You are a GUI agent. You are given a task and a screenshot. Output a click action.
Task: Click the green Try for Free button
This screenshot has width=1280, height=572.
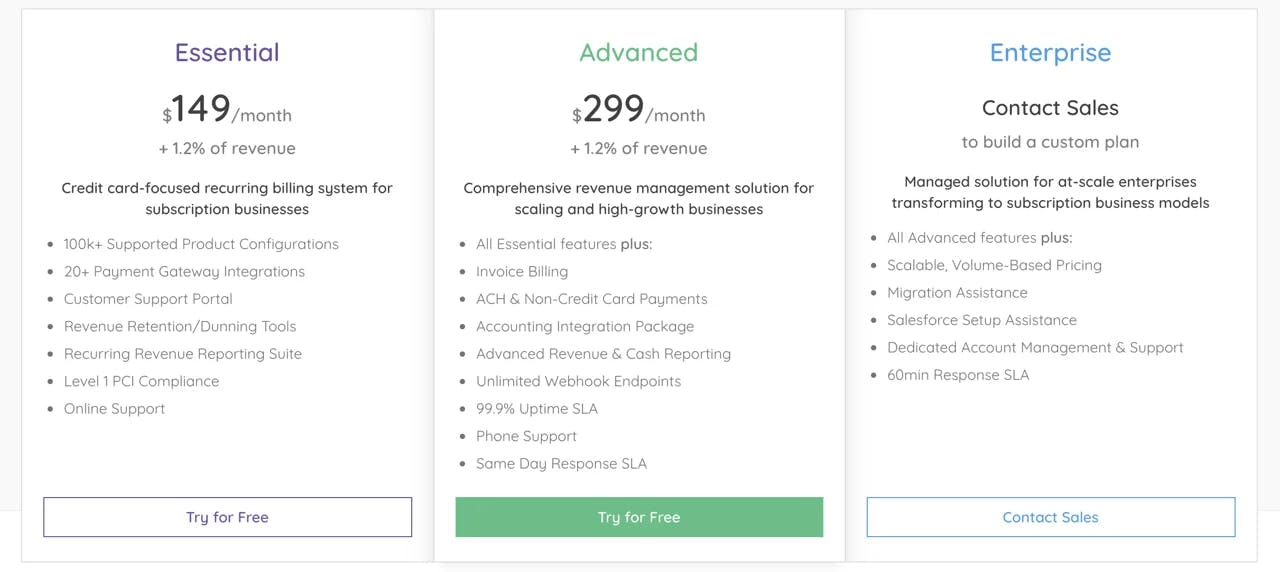[x=639, y=517]
